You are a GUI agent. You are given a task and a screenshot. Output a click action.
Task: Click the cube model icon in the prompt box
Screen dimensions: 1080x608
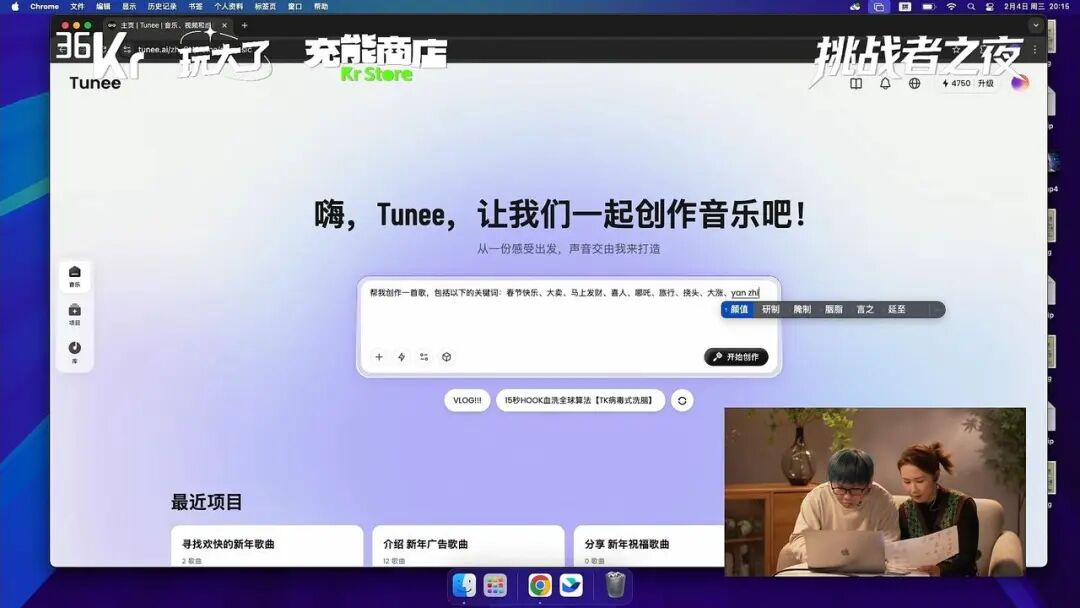[x=446, y=357]
